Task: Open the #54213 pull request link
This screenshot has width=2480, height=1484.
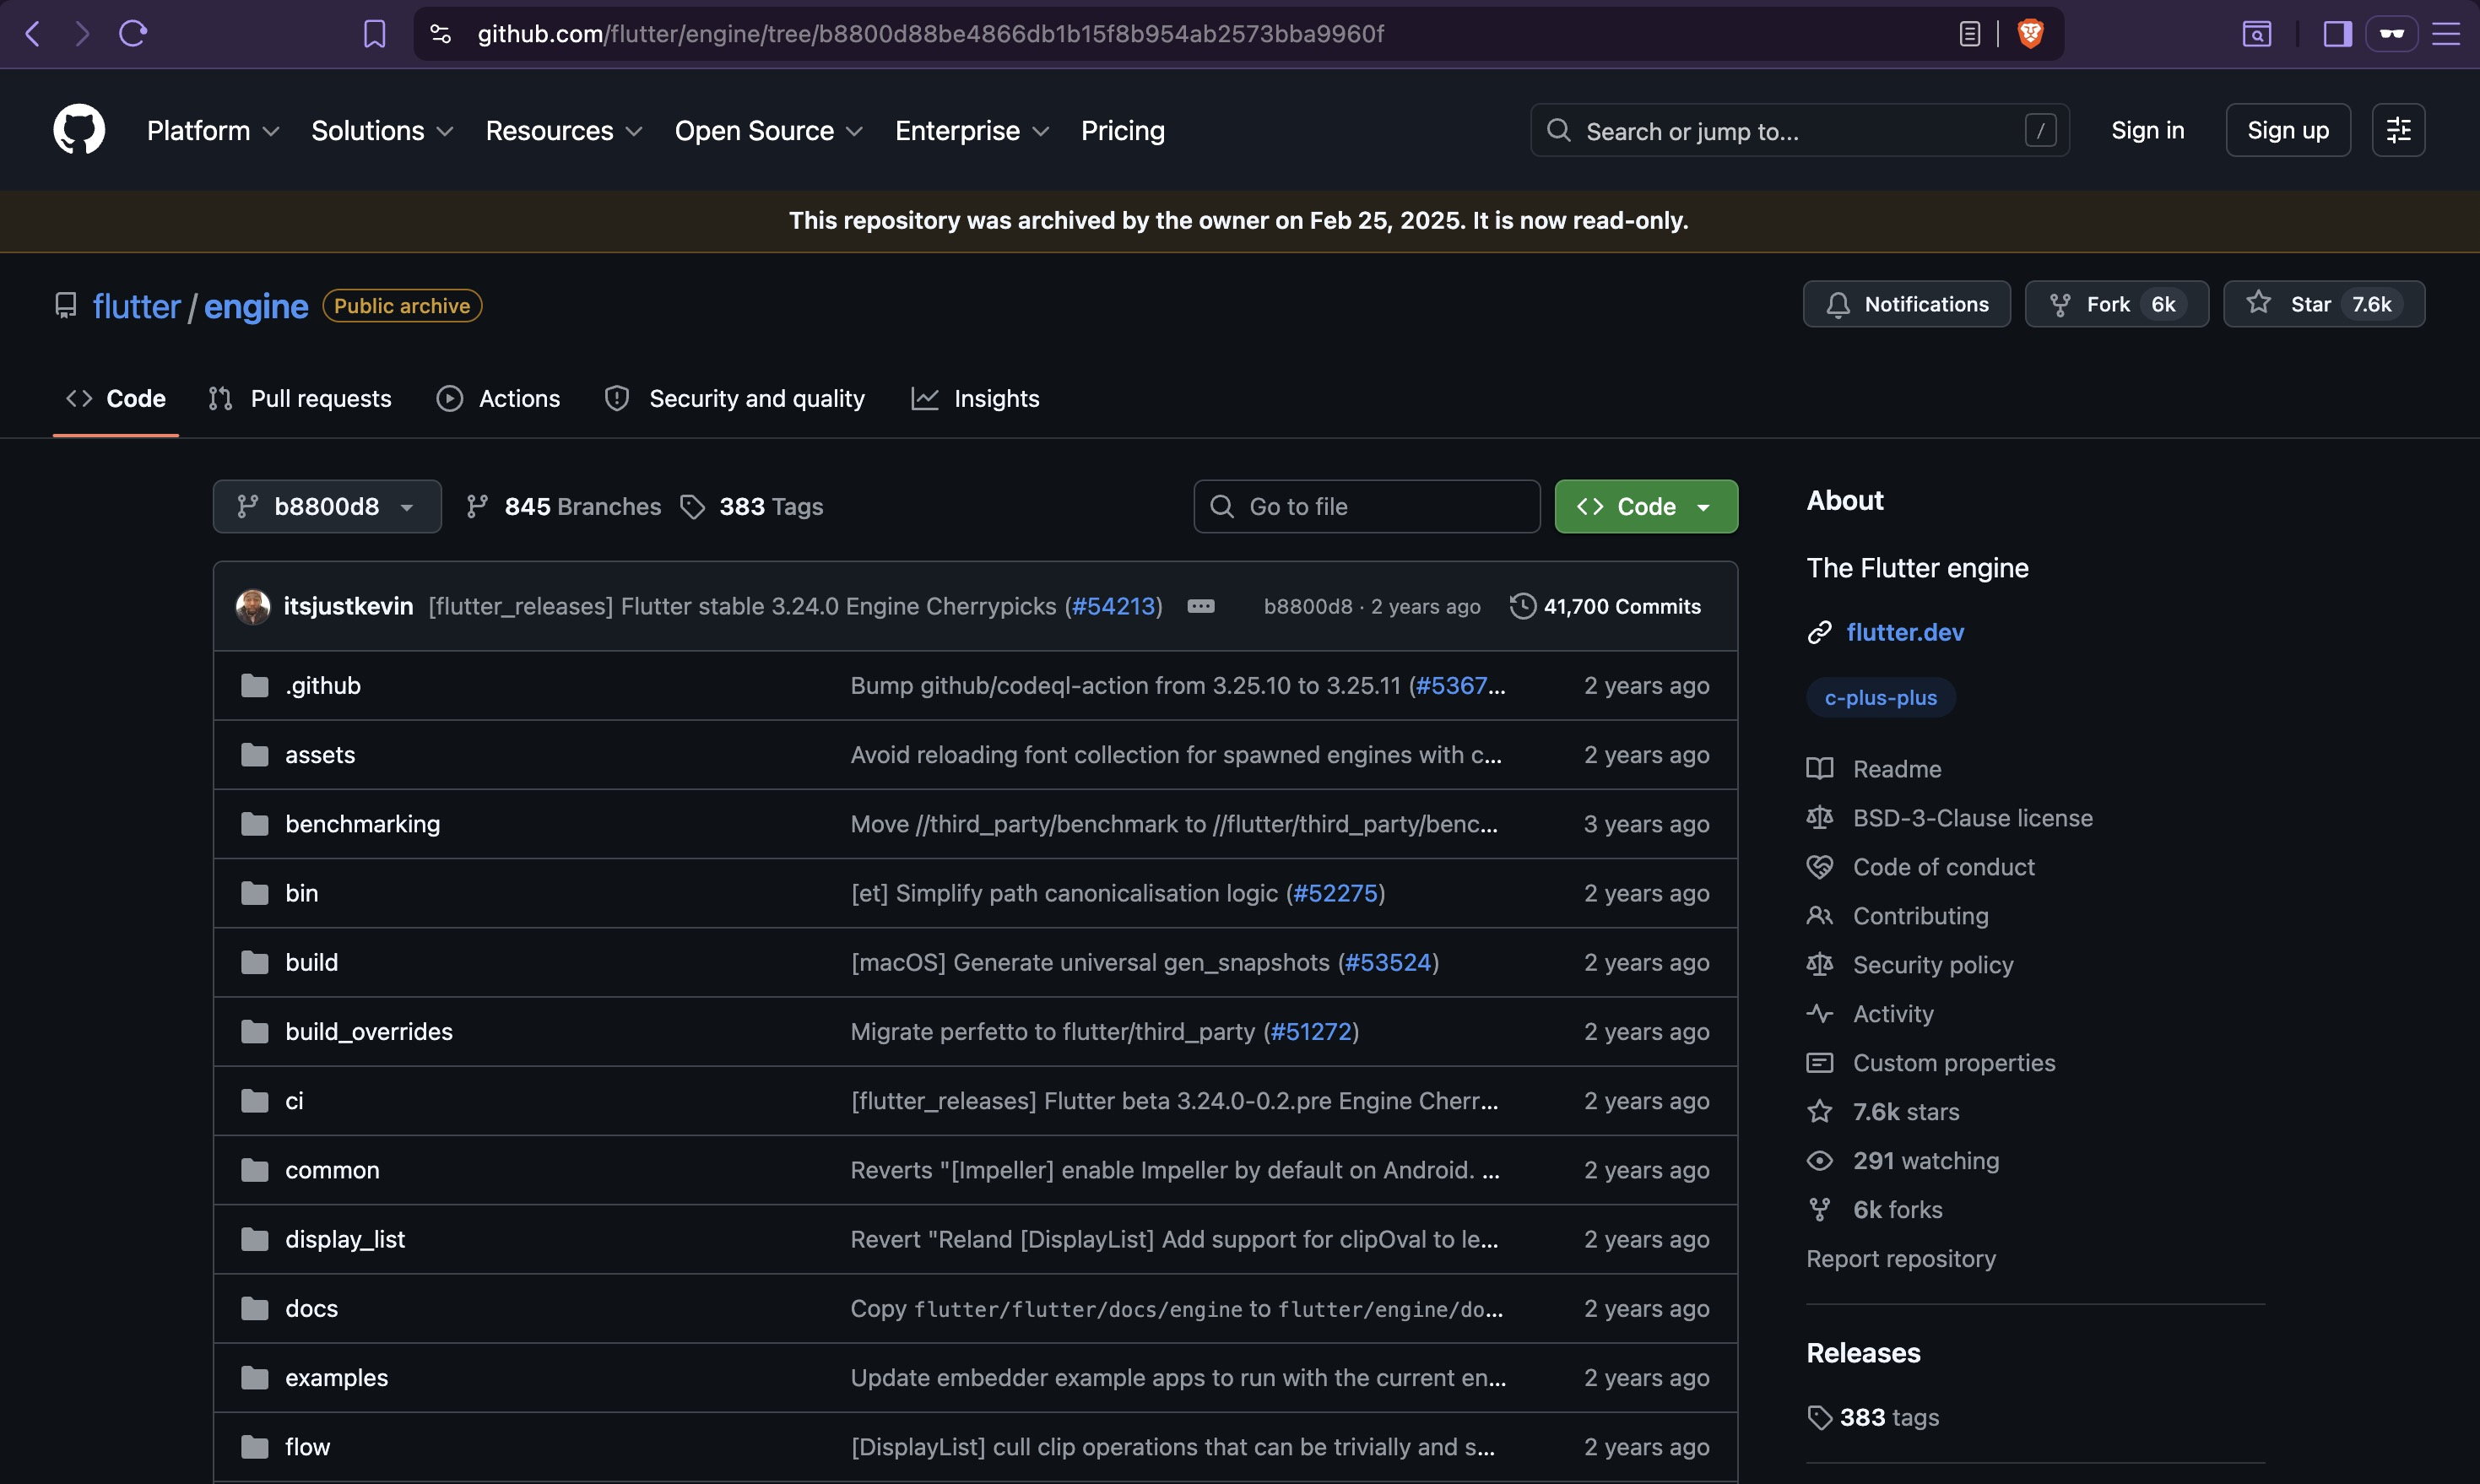Action: point(1113,606)
